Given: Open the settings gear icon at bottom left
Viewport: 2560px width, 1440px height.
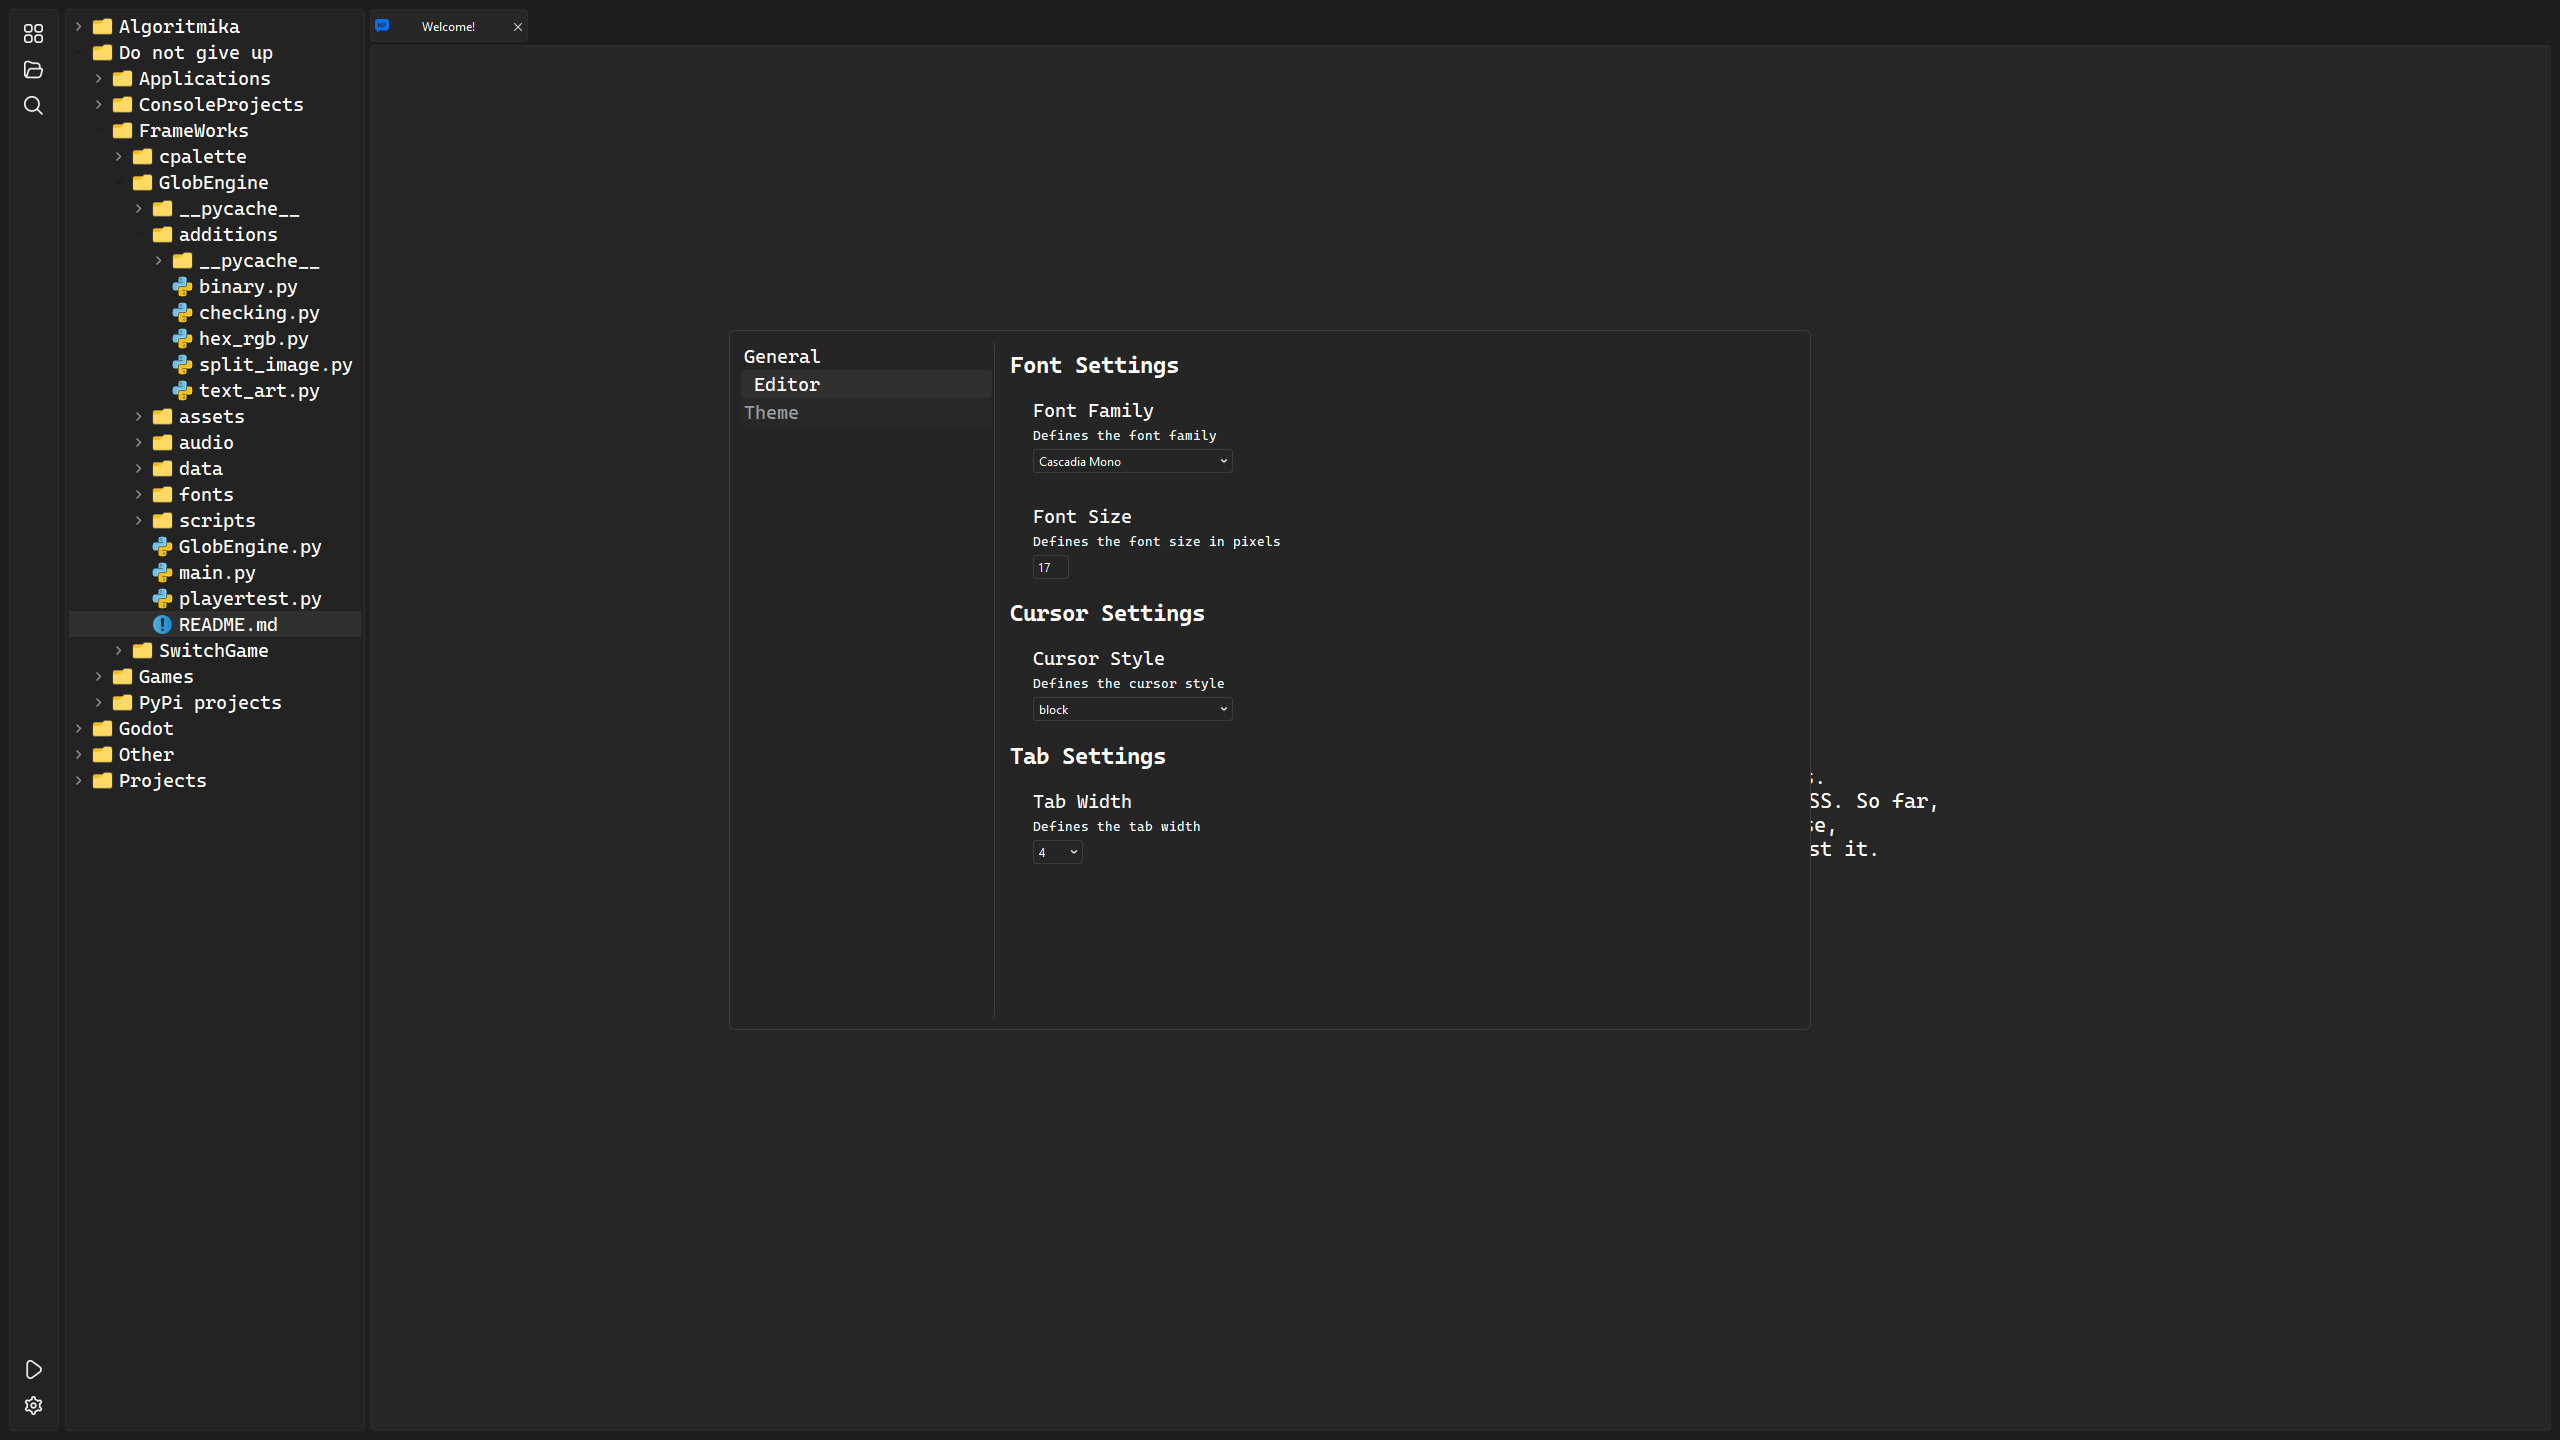Looking at the screenshot, I should tap(33, 1406).
